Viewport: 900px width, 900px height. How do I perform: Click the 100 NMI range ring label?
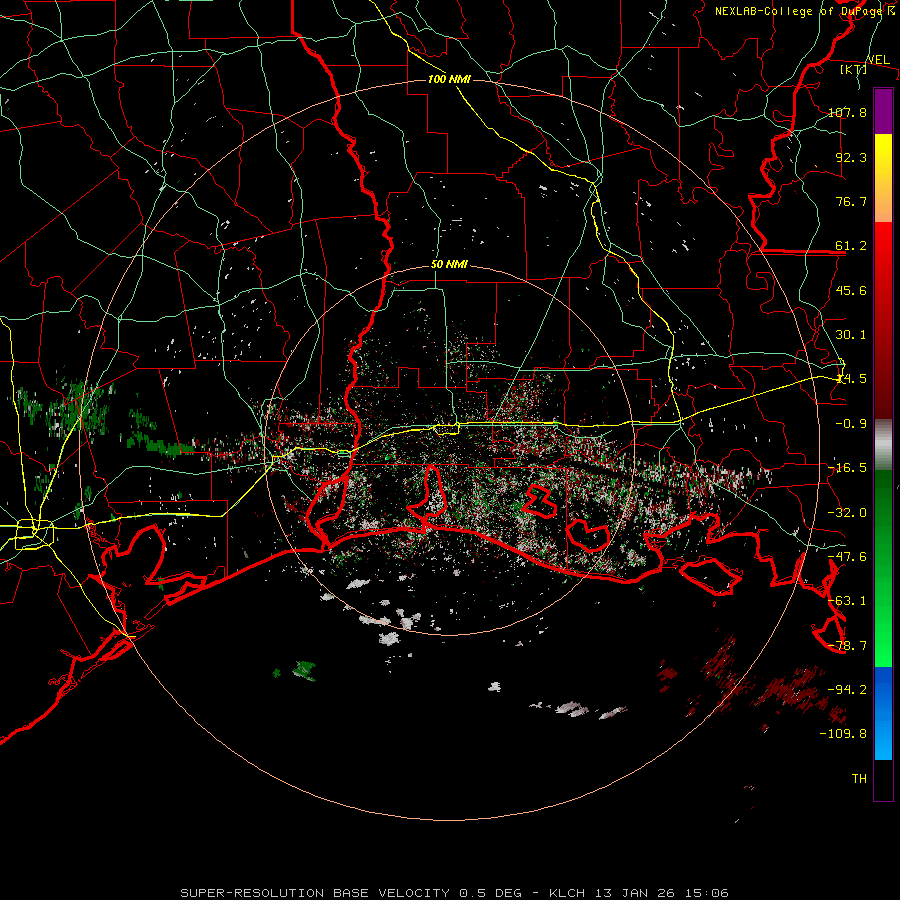click(449, 79)
